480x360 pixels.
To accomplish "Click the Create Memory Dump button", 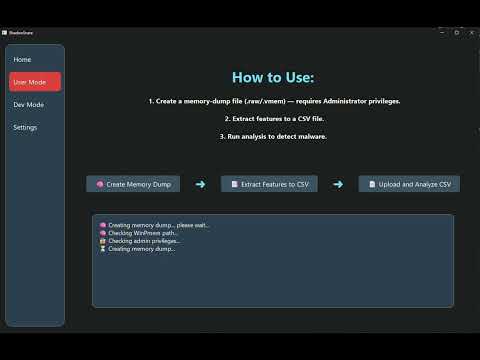I will (x=133, y=184).
